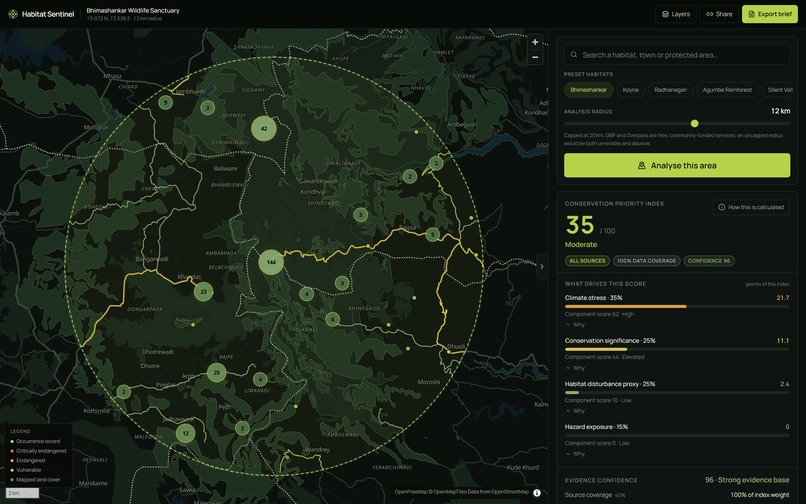This screenshot has width=806, height=504.
Task: Select the Radhanagari preset habitat
Action: [x=670, y=89]
